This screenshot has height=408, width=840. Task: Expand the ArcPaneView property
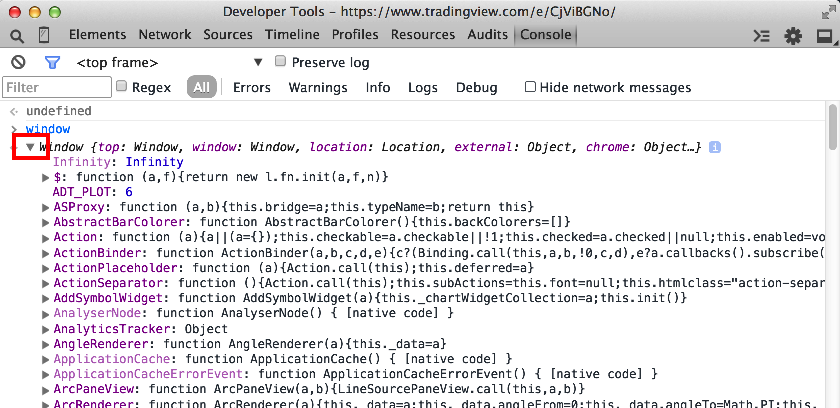[x=46, y=389]
